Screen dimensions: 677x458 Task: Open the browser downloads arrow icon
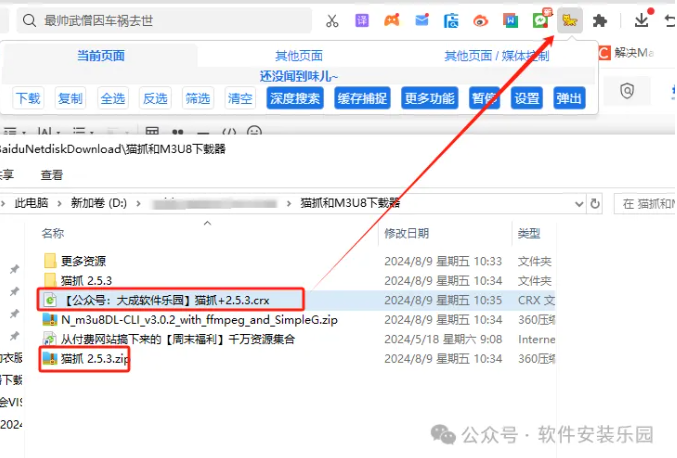(642, 20)
